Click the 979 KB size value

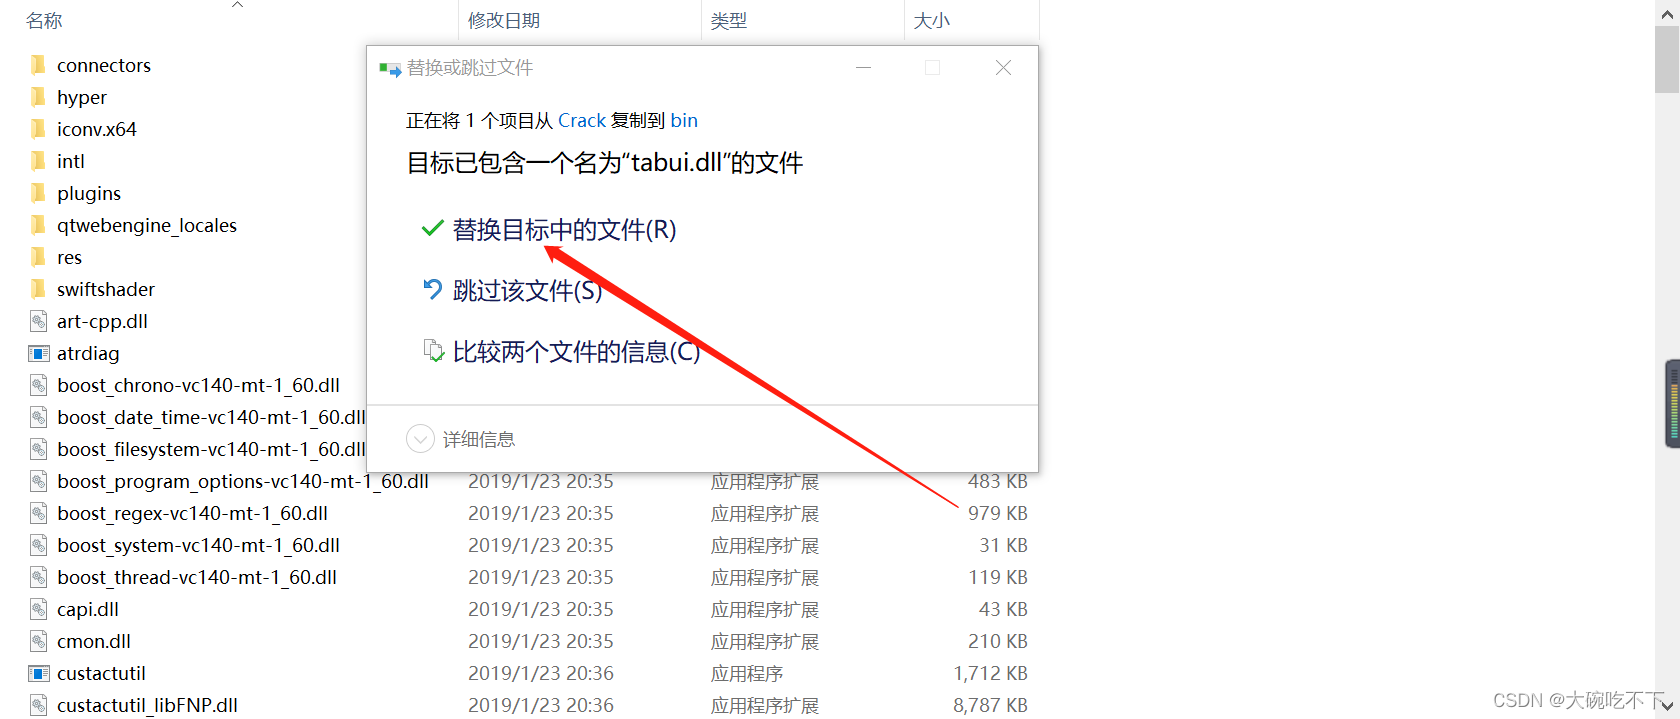pyautogui.click(x=998, y=513)
